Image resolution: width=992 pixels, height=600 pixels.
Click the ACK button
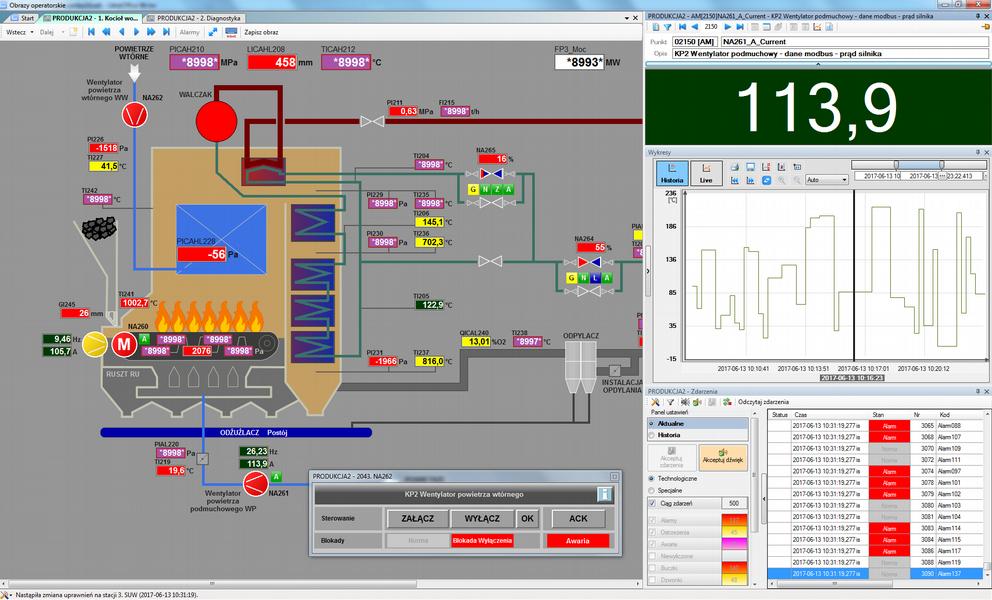(x=578, y=518)
